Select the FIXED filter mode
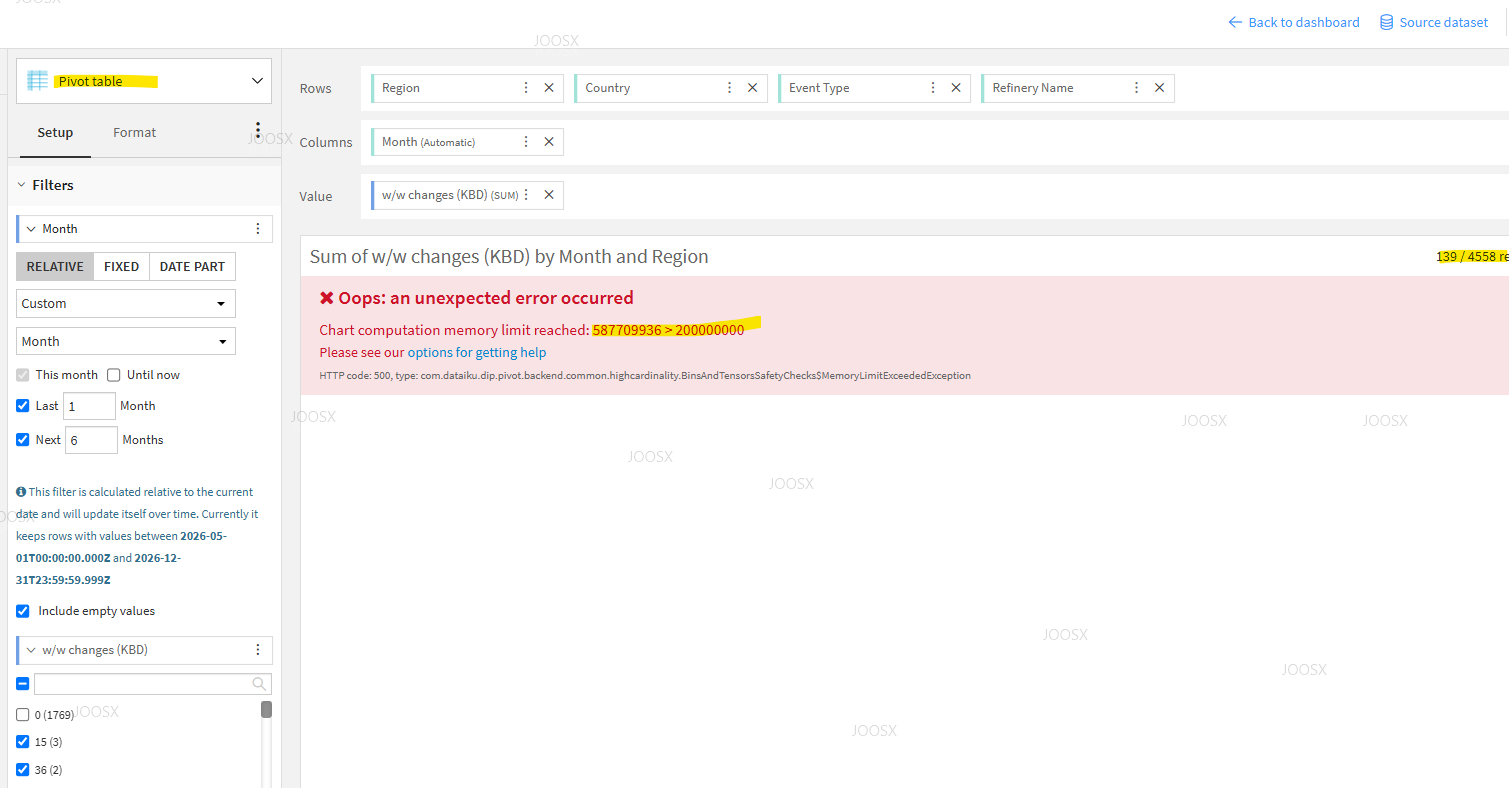 tap(122, 267)
